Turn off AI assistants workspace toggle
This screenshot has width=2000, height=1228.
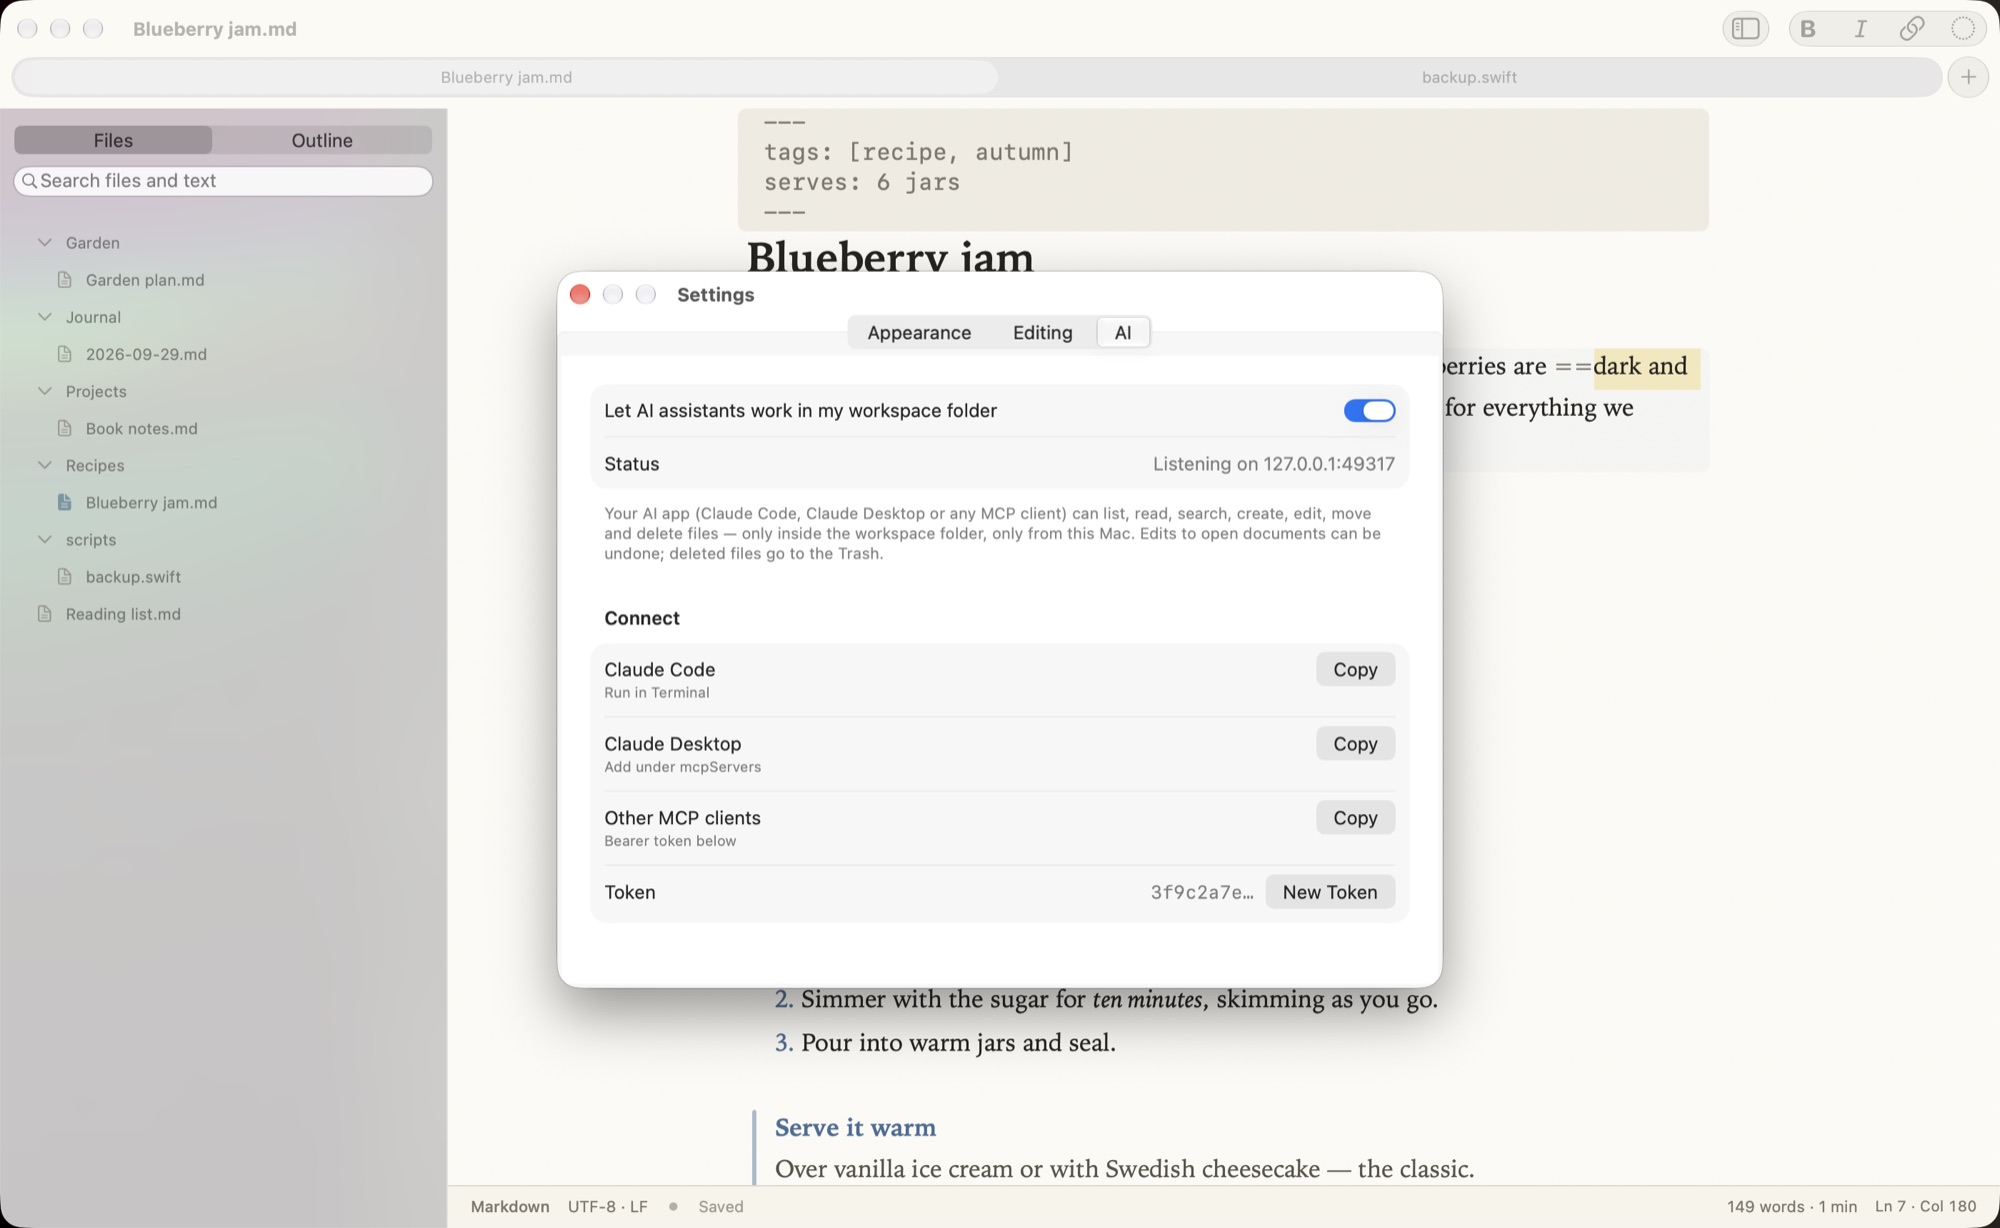pyautogui.click(x=1369, y=411)
